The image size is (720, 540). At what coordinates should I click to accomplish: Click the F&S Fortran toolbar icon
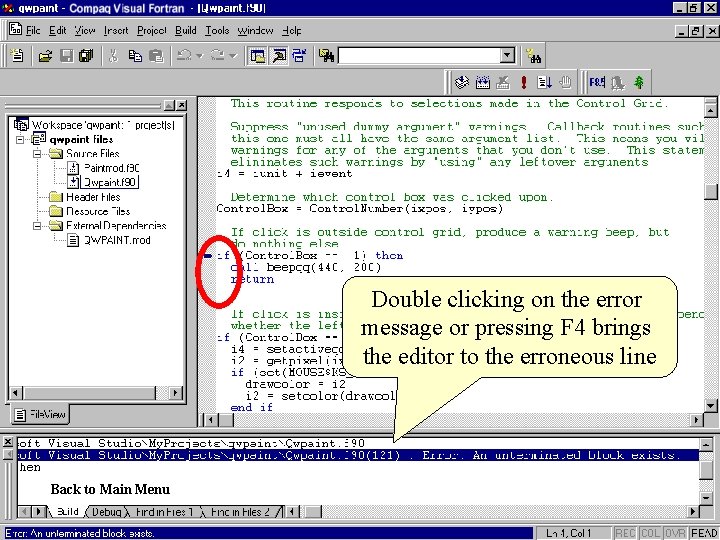(597, 82)
